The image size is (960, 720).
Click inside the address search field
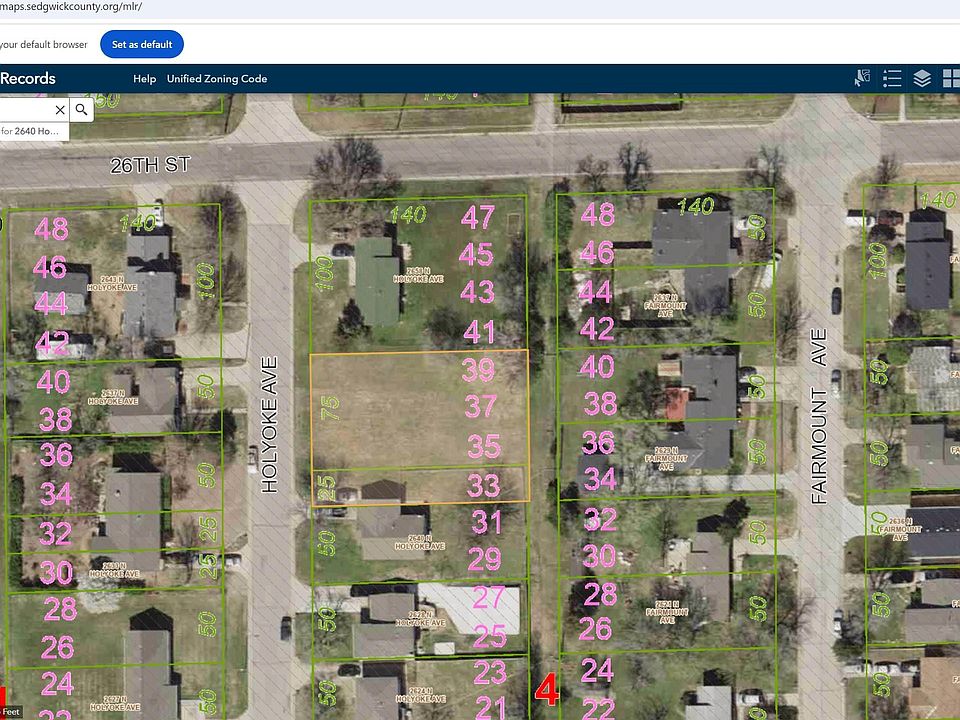26,110
